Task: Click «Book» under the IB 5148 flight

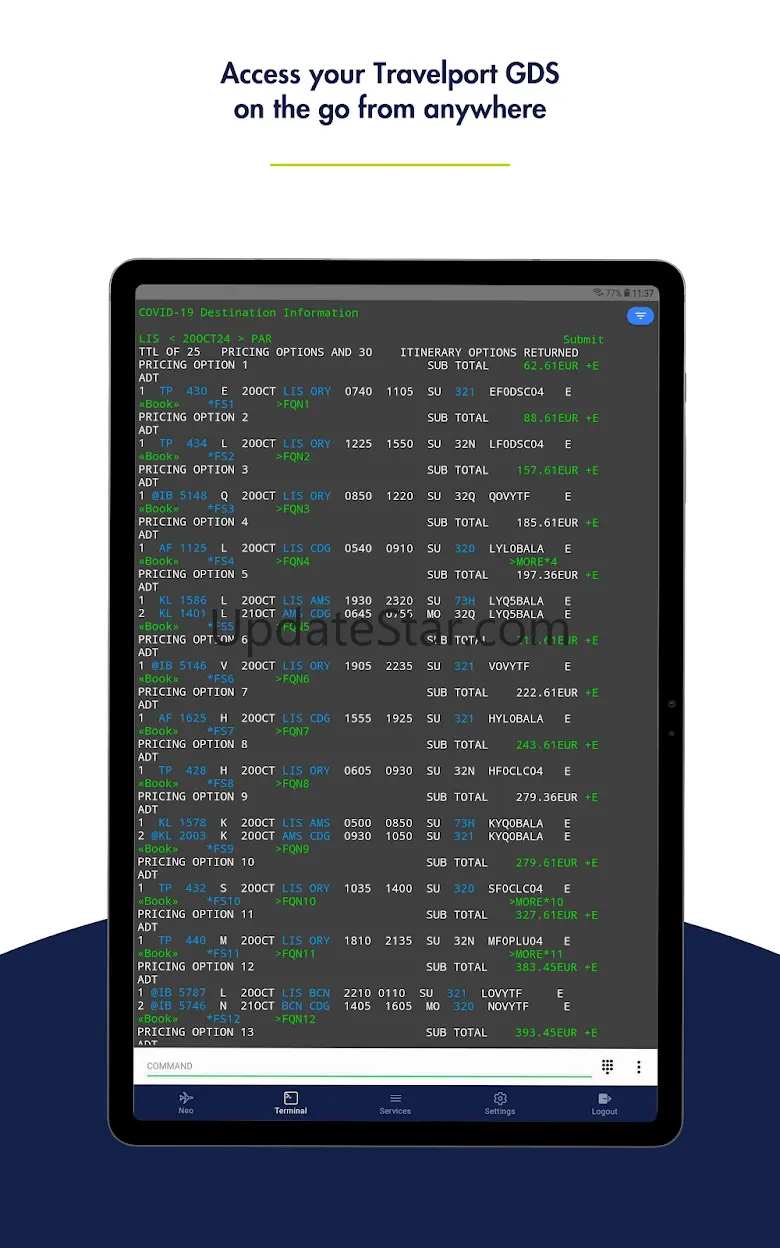Action: [158, 509]
